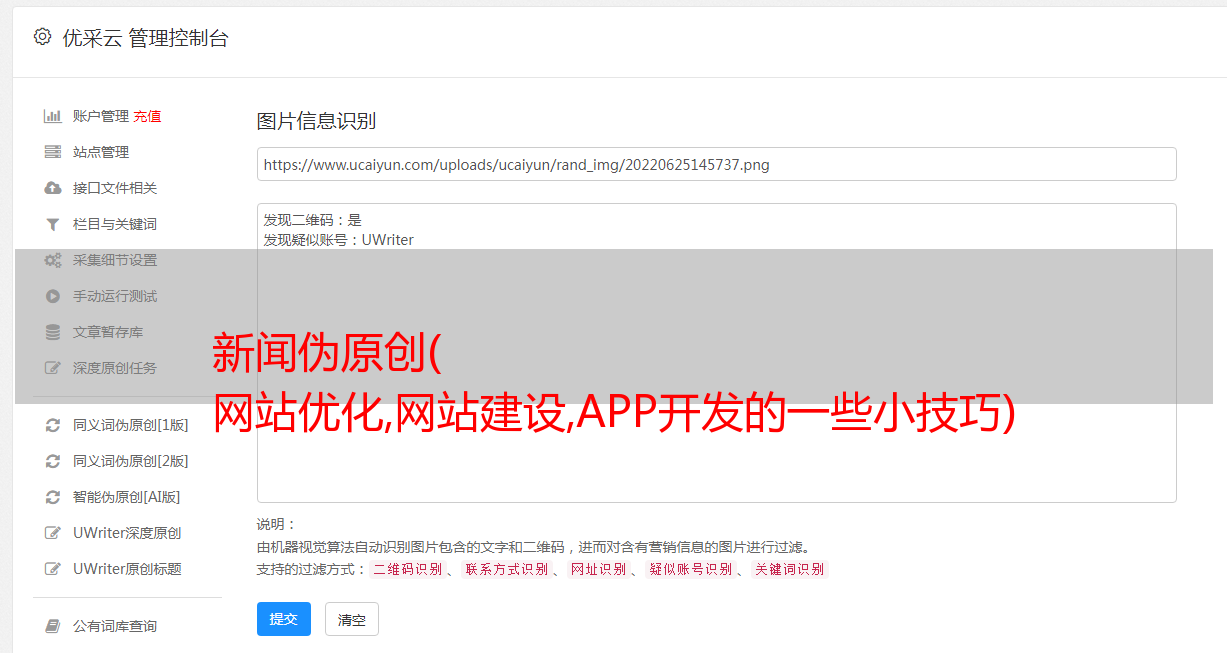Open 接口文件相关 menu item
Image resolution: width=1227 pixels, height=653 pixels.
tap(115, 188)
